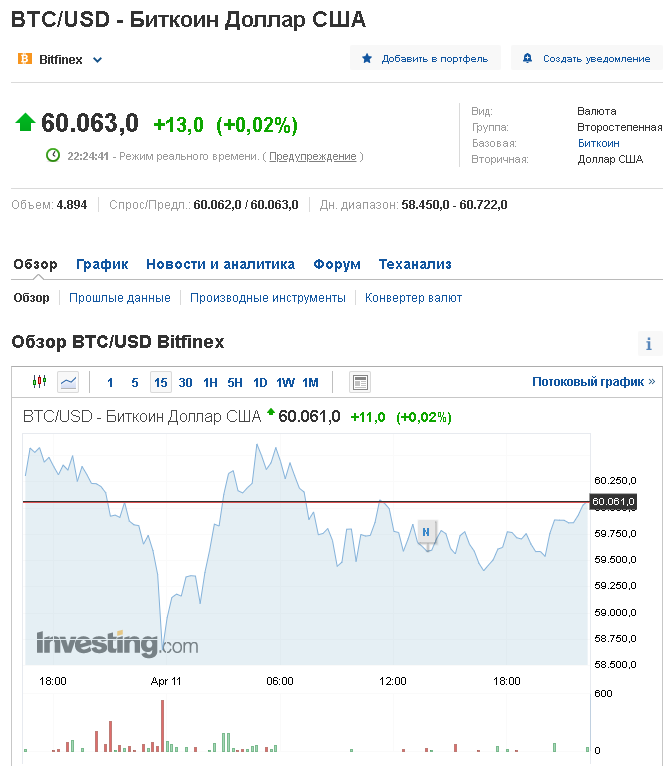Click the star icon in Добавить в портфель
This screenshot has height=766, width=668.
pyautogui.click(x=366, y=59)
